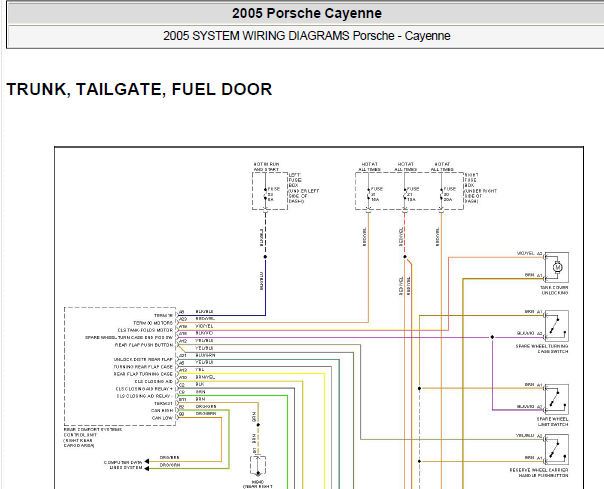This screenshot has width=604, height=489.
Task: Click the BLK wire label at pin C2
Action: 200,384
